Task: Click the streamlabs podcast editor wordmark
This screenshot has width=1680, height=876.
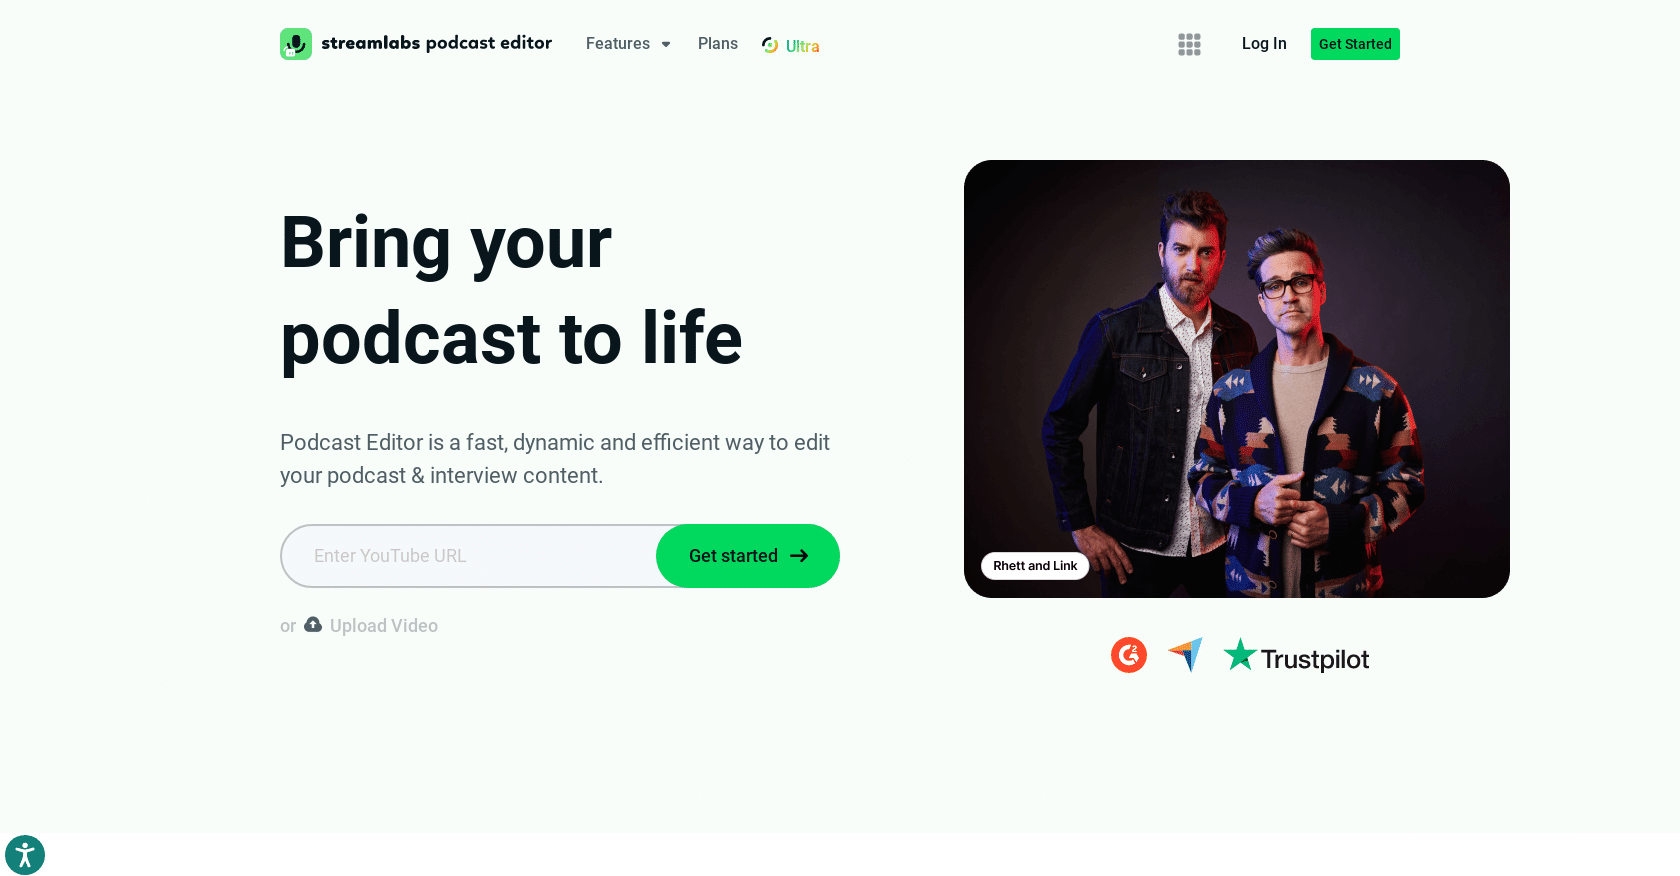Action: coord(436,43)
